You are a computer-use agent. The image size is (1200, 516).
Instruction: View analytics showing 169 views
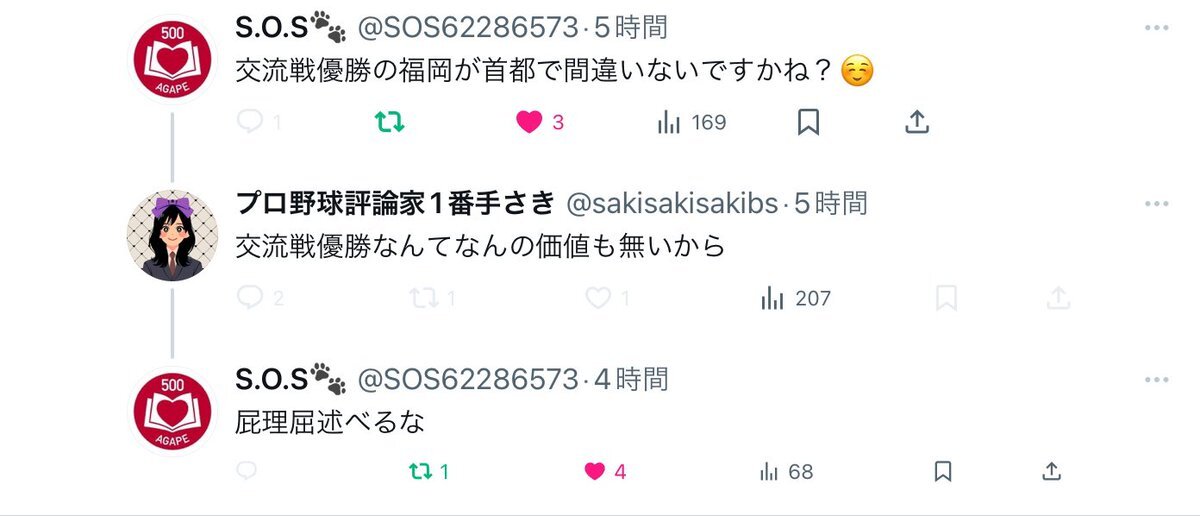click(x=691, y=123)
